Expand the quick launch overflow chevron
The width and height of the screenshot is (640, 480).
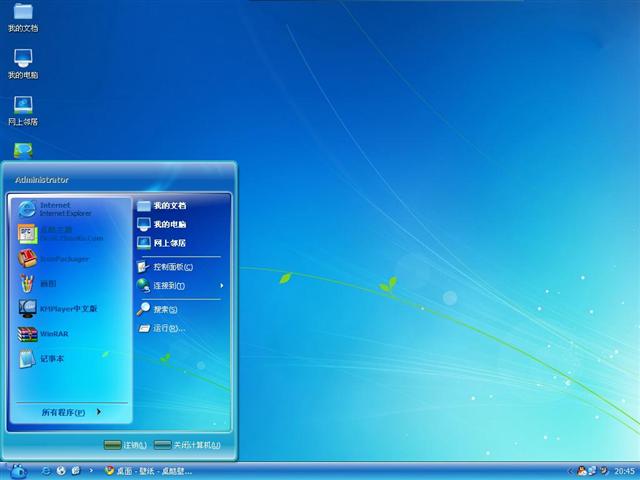tap(91, 471)
